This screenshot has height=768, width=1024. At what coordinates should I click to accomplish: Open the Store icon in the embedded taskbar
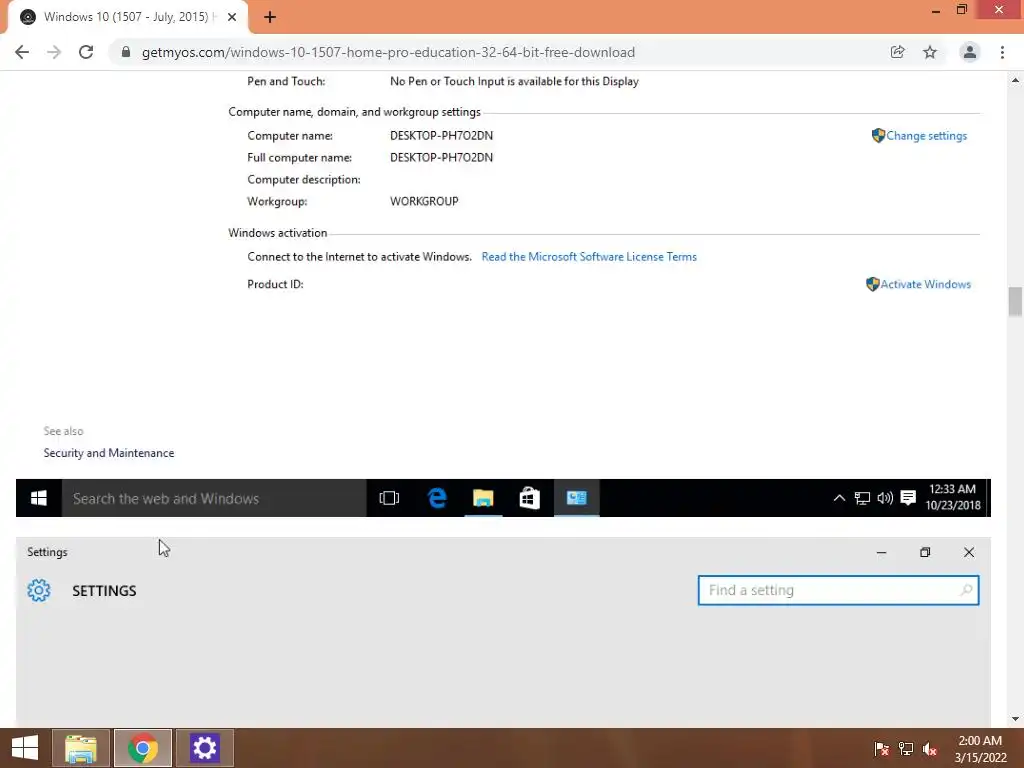[530, 498]
